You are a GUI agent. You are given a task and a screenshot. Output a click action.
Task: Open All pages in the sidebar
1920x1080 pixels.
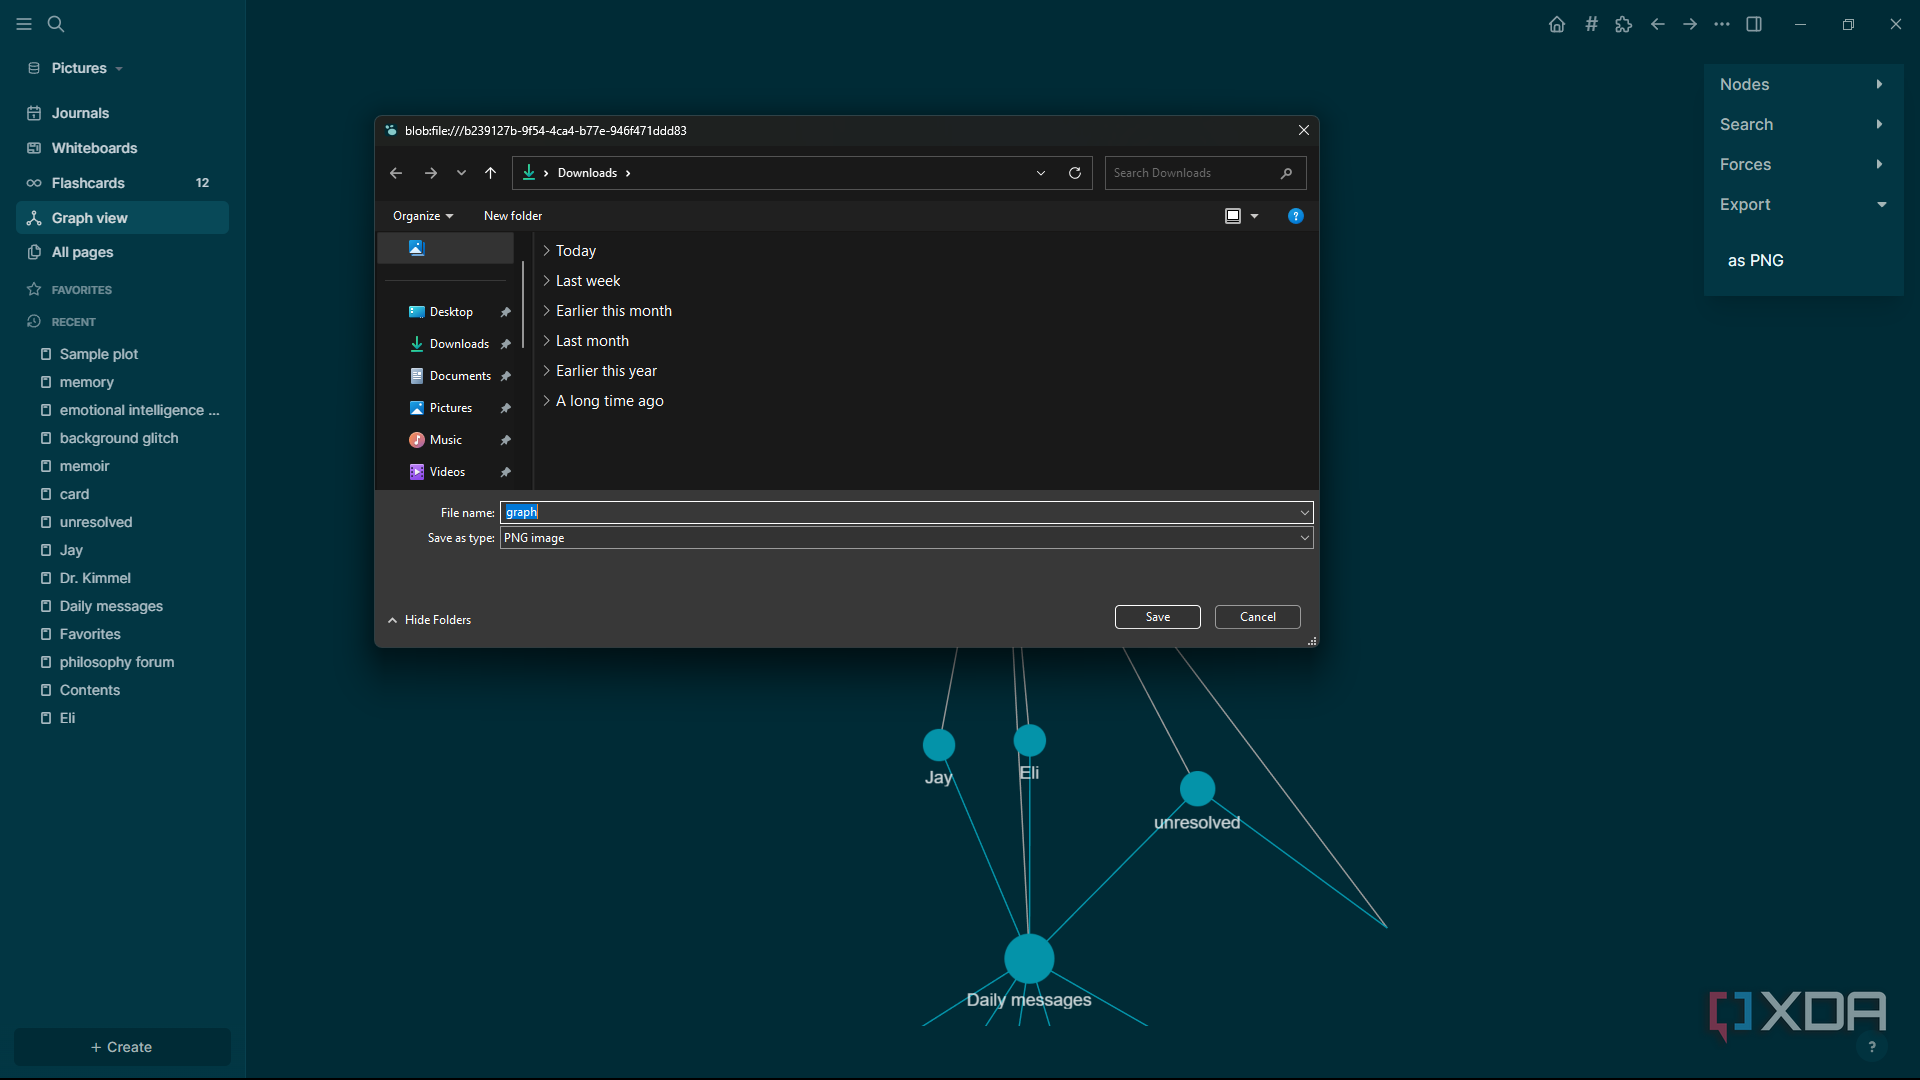[122, 252]
